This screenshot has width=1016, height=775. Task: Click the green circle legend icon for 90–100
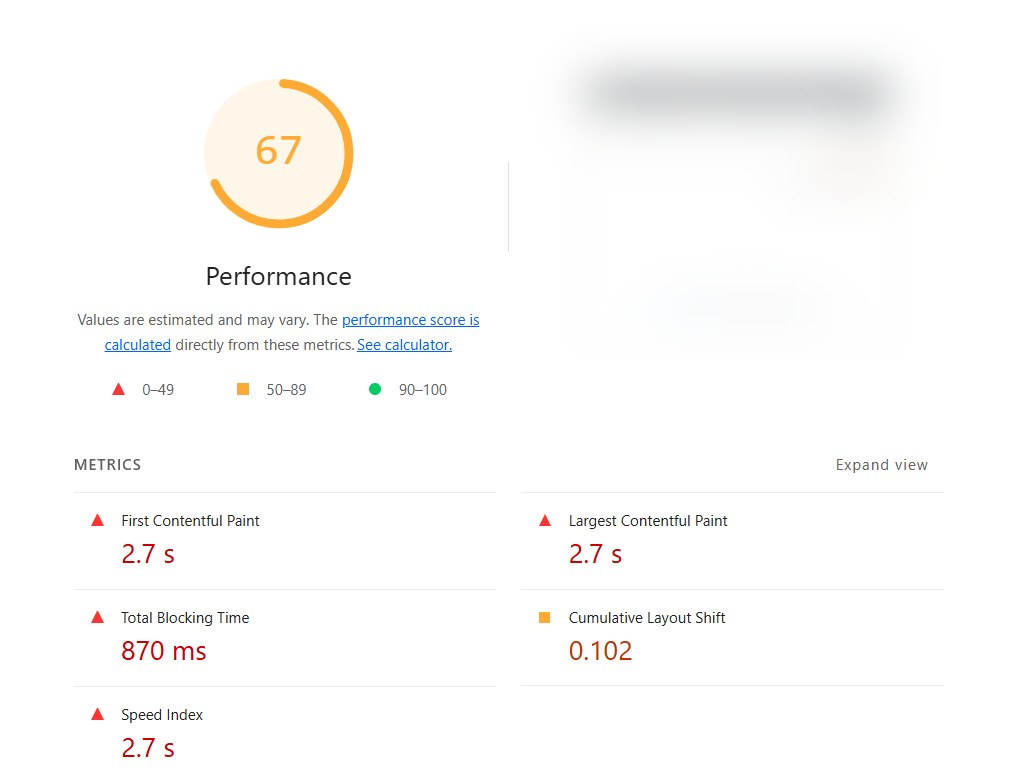pos(375,389)
